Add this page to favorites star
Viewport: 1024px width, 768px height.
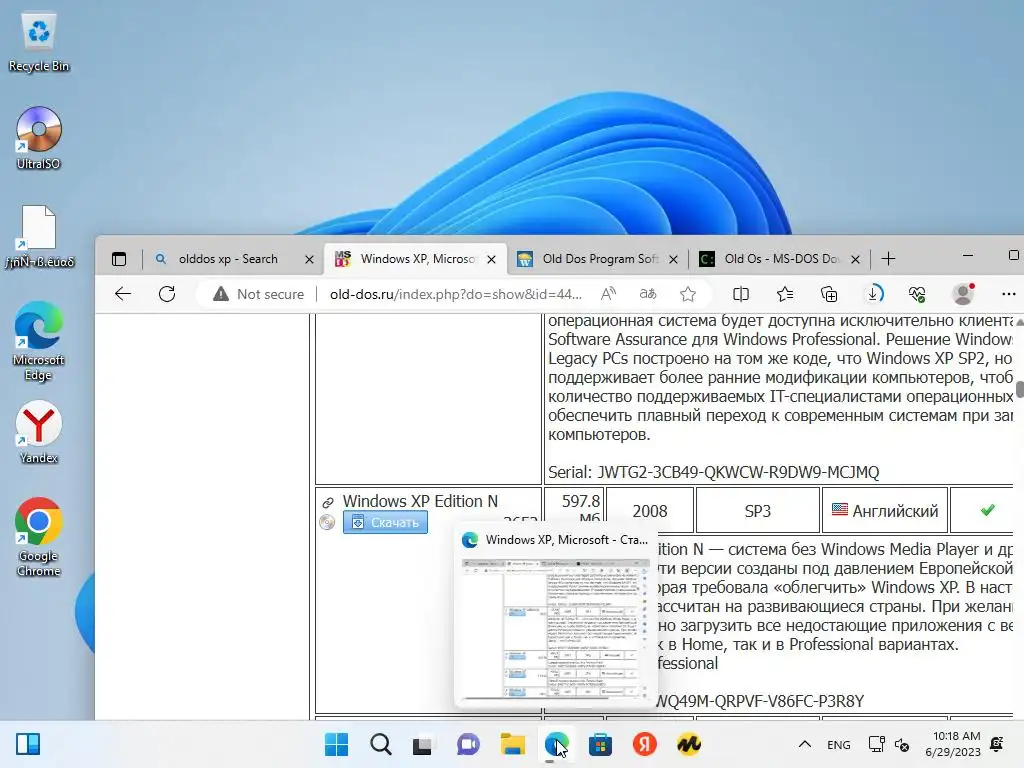[x=688, y=295]
